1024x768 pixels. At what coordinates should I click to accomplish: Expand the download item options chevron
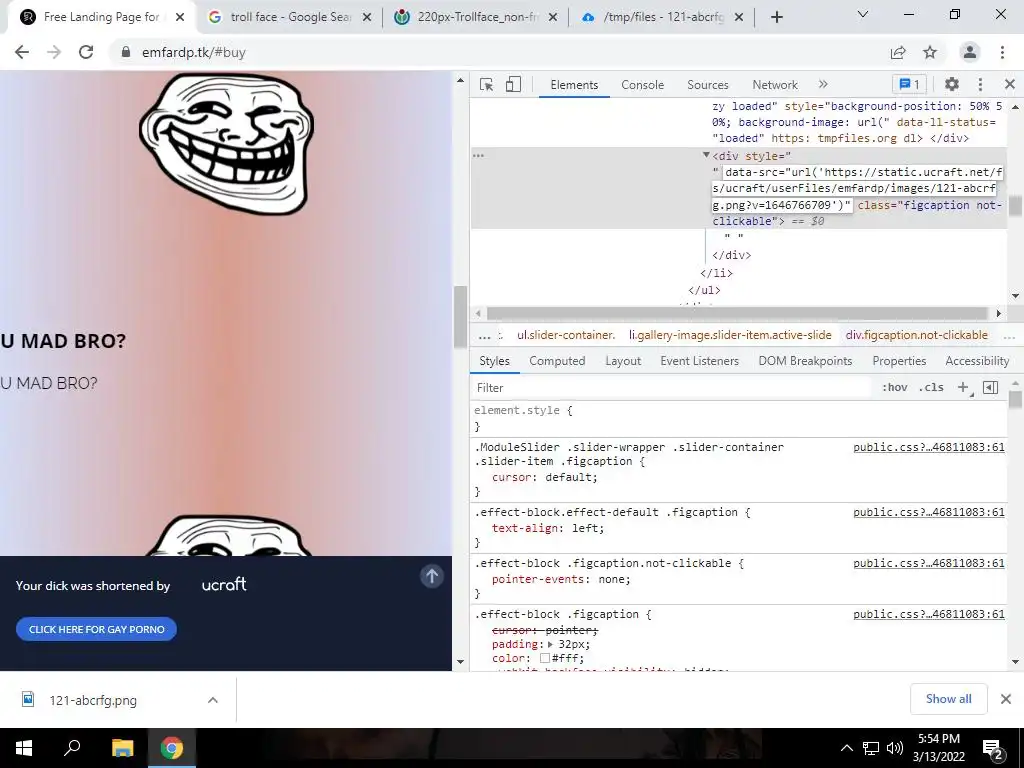click(x=213, y=700)
